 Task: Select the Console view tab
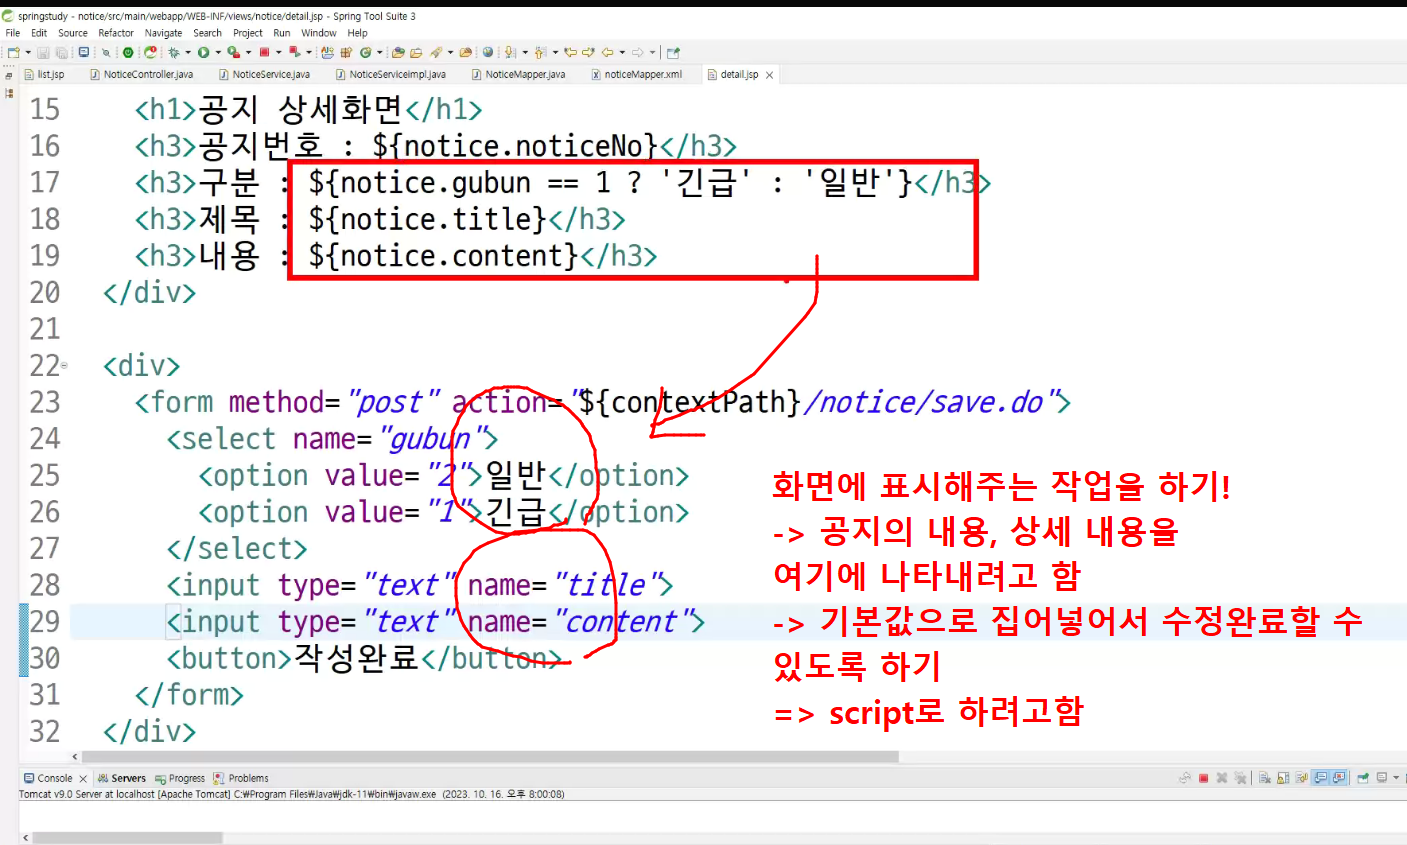point(48,778)
